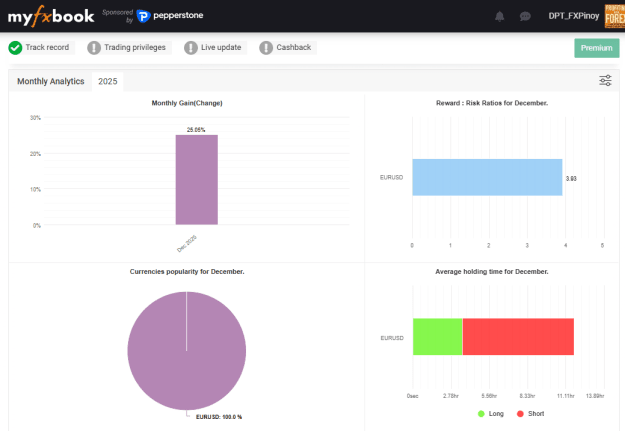The height and width of the screenshot is (431, 625).
Task: Click the Currencies popularity for December title
Action: tap(187, 272)
